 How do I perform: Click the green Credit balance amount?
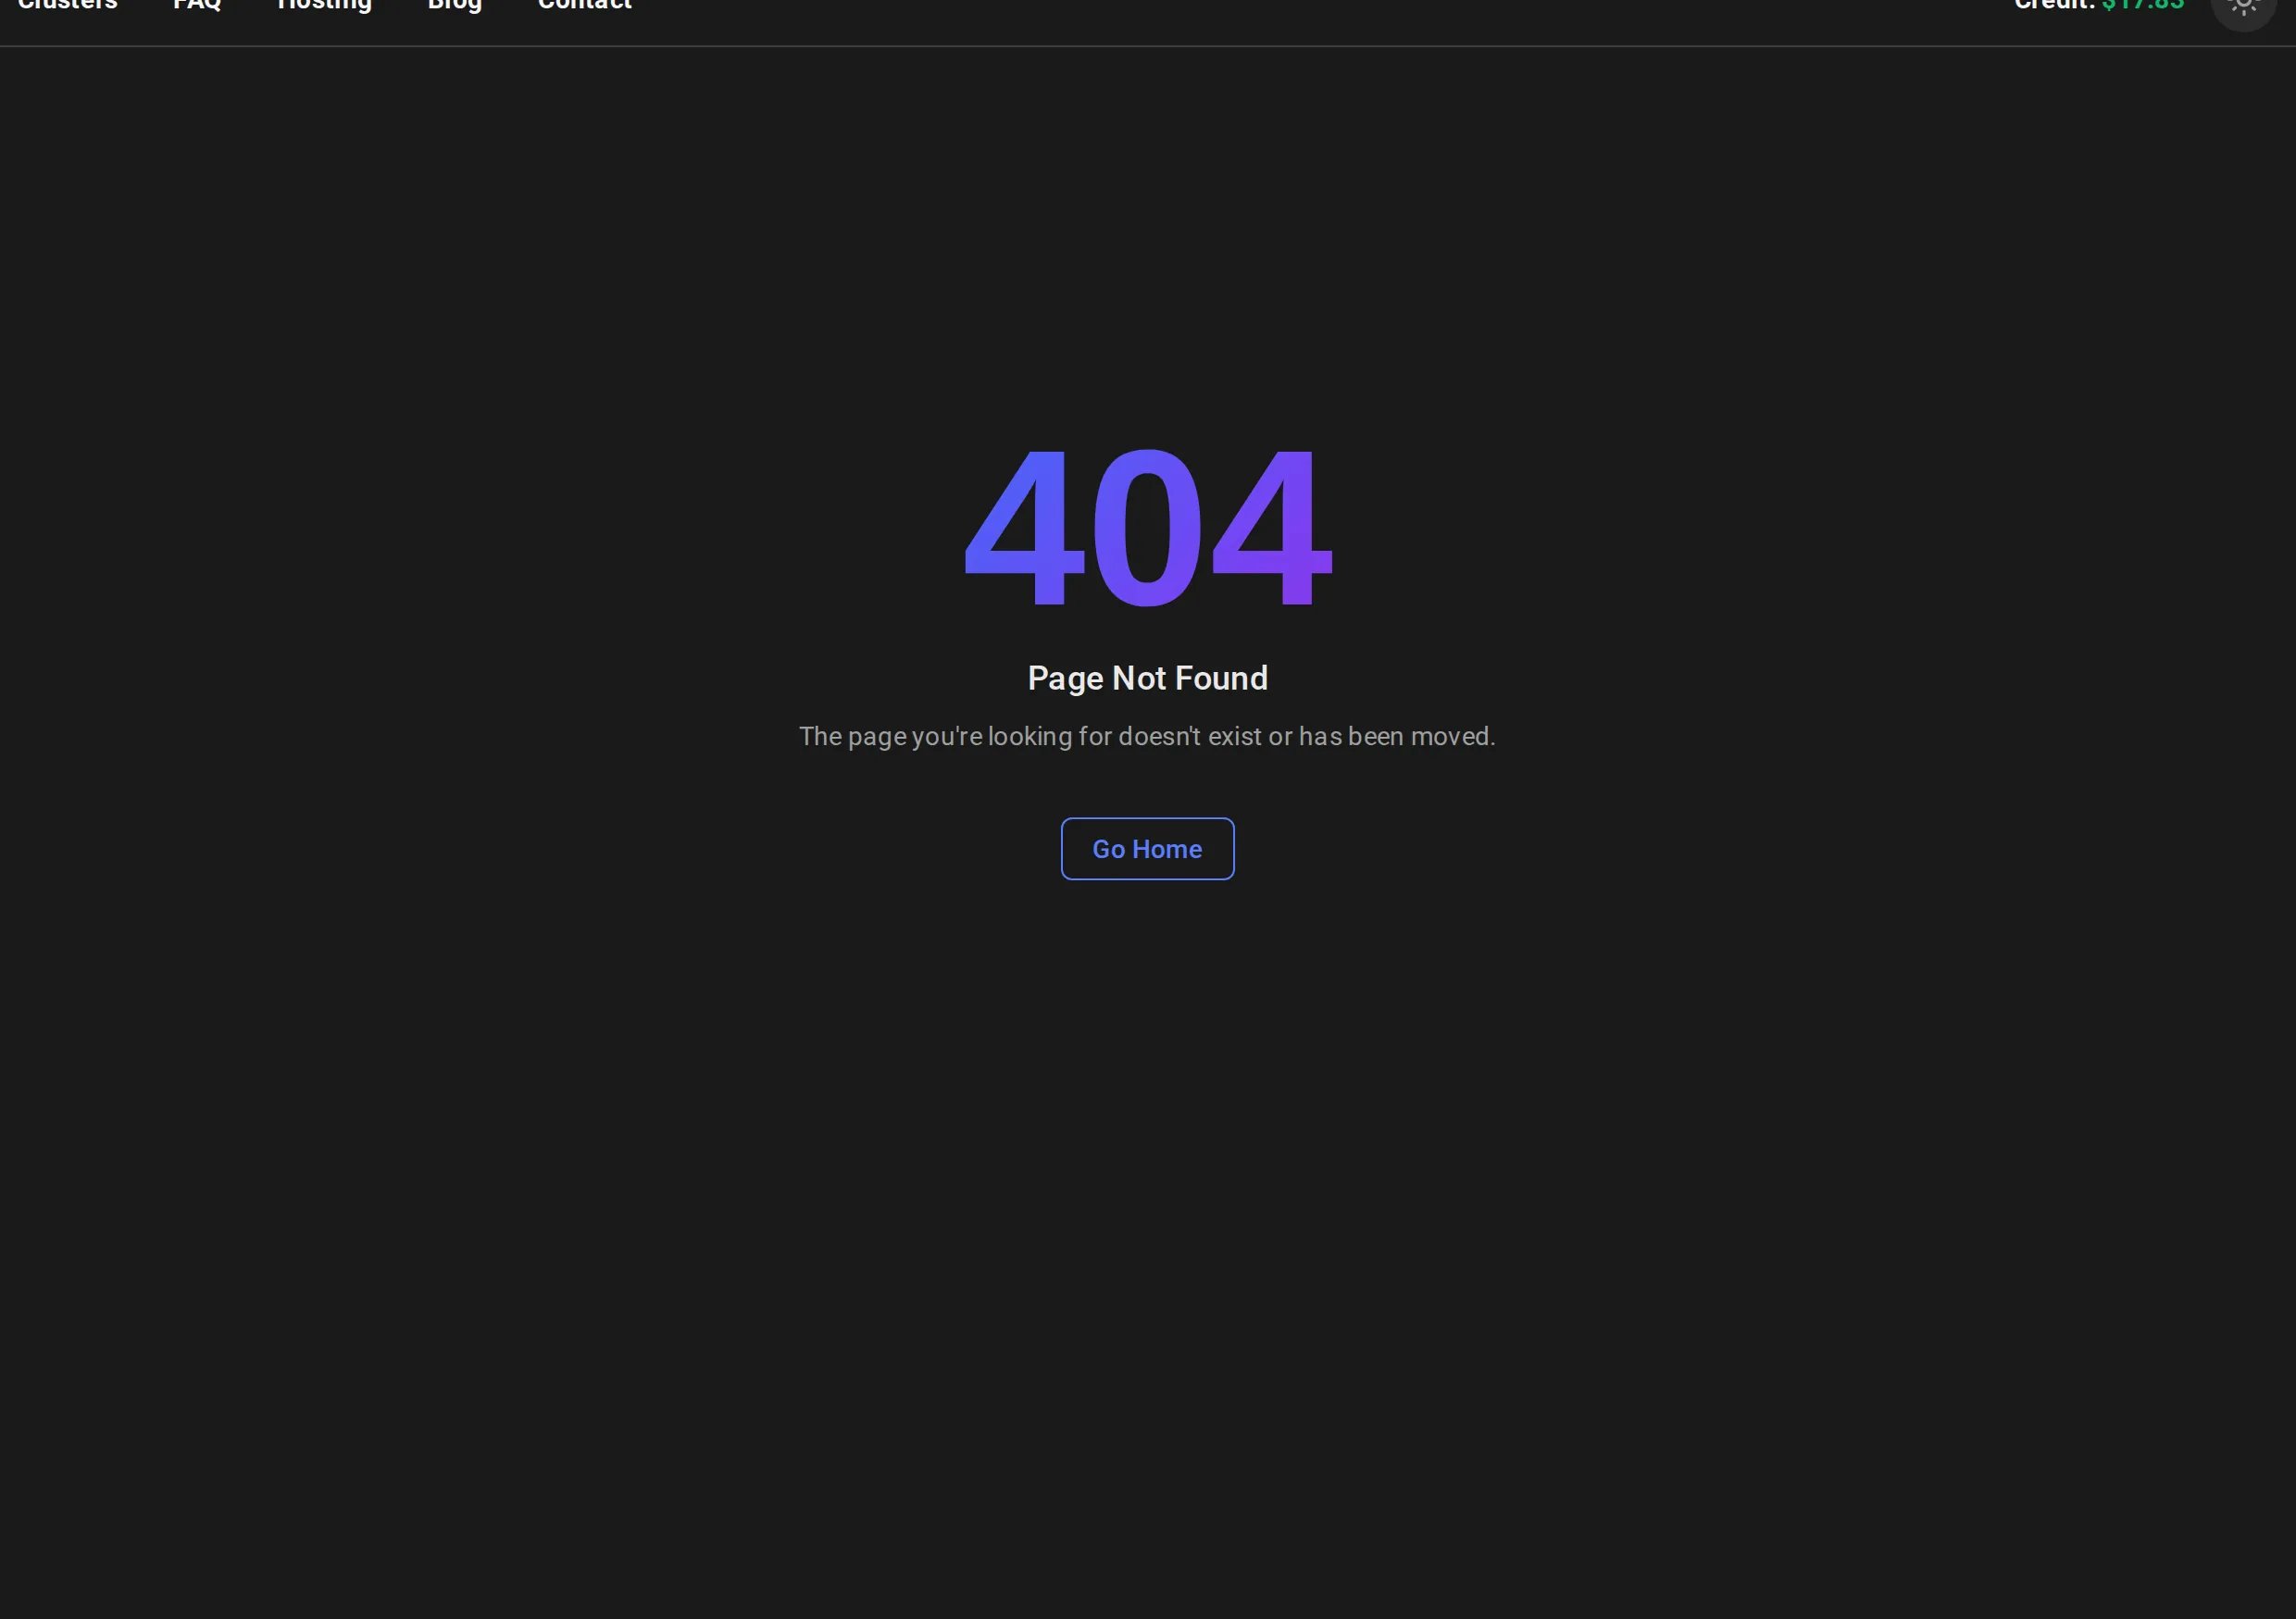coord(2142,5)
